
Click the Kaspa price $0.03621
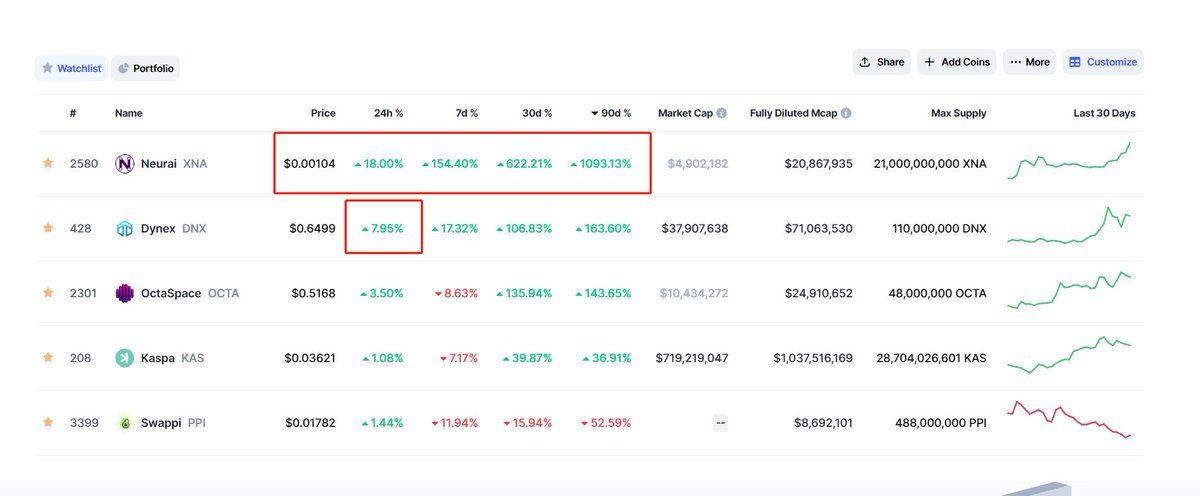(310, 358)
